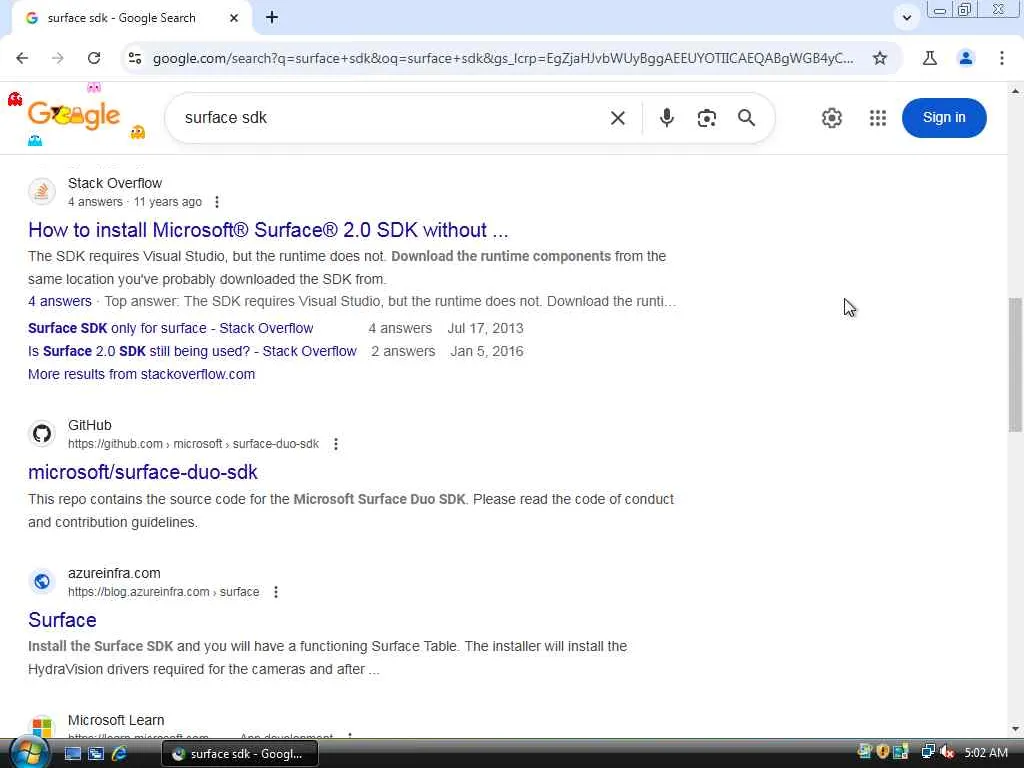Reload the current page
This screenshot has width=1024, height=768.
(94, 58)
